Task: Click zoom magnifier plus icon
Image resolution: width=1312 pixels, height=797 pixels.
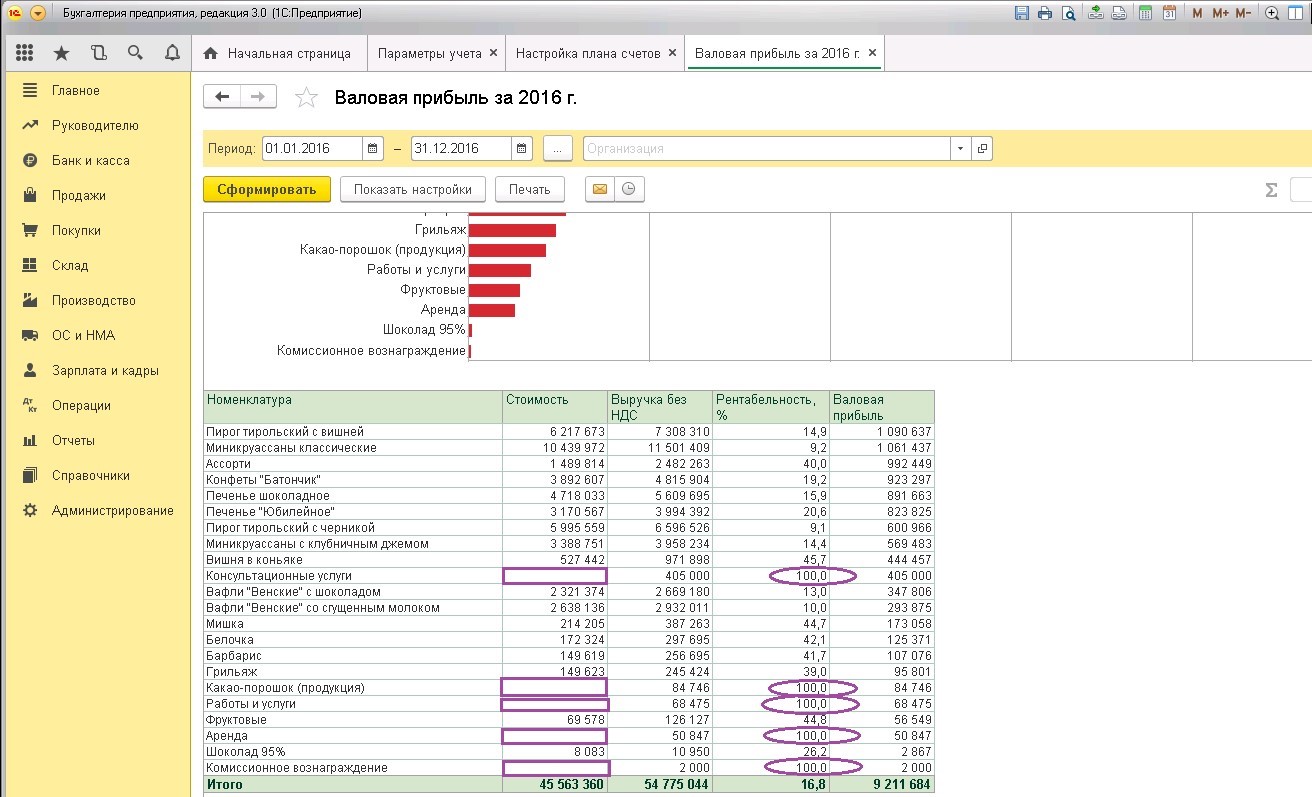Action: (1272, 13)
